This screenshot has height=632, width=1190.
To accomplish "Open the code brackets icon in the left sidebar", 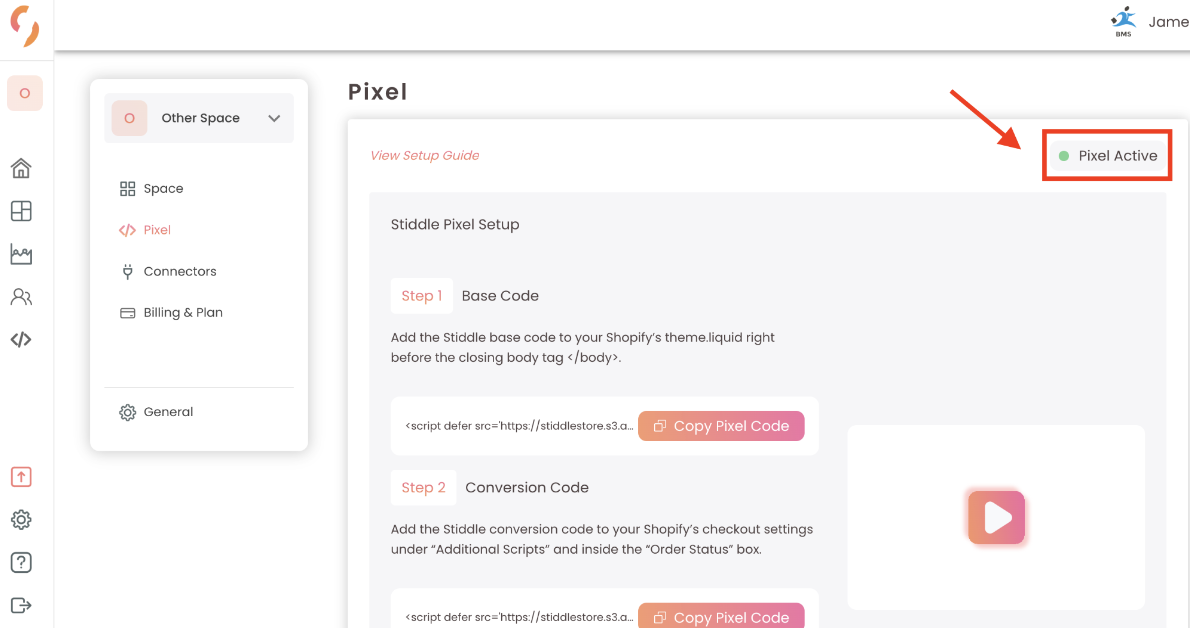I will (x=21, y=339).
